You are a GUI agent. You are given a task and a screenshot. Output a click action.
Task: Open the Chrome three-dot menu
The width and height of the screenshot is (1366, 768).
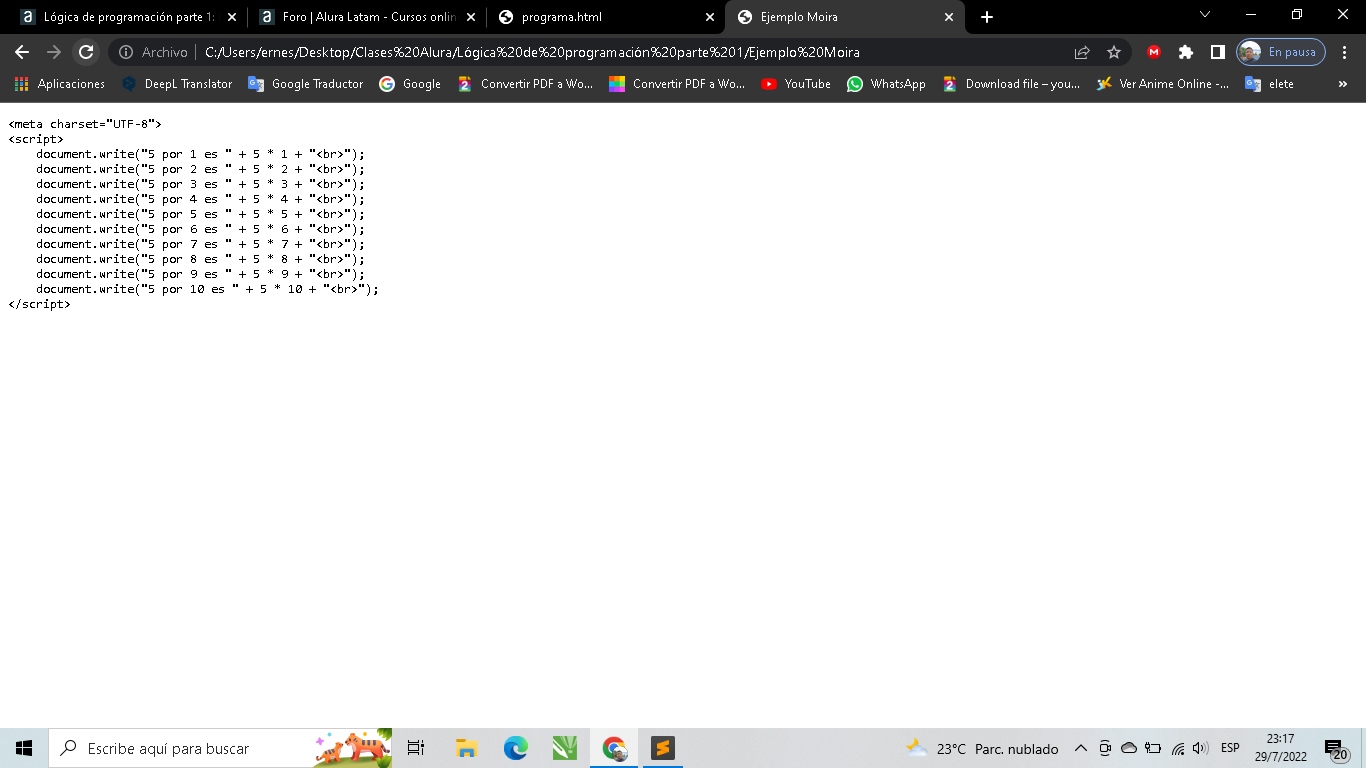coord(1345,52)
